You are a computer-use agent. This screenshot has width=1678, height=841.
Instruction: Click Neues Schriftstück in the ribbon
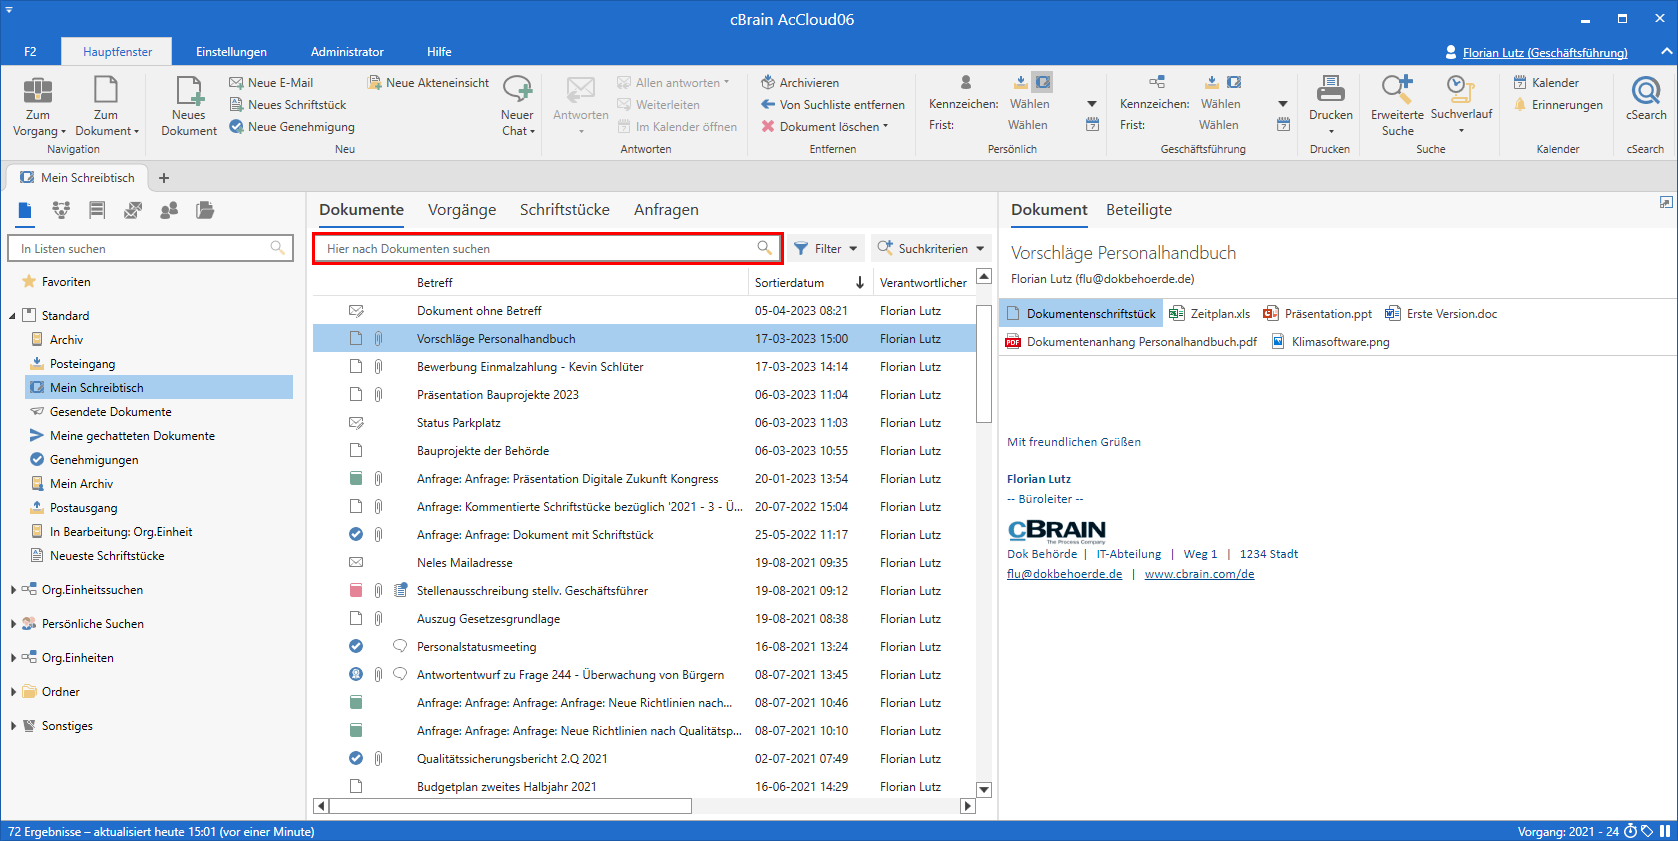coord(288,105)
